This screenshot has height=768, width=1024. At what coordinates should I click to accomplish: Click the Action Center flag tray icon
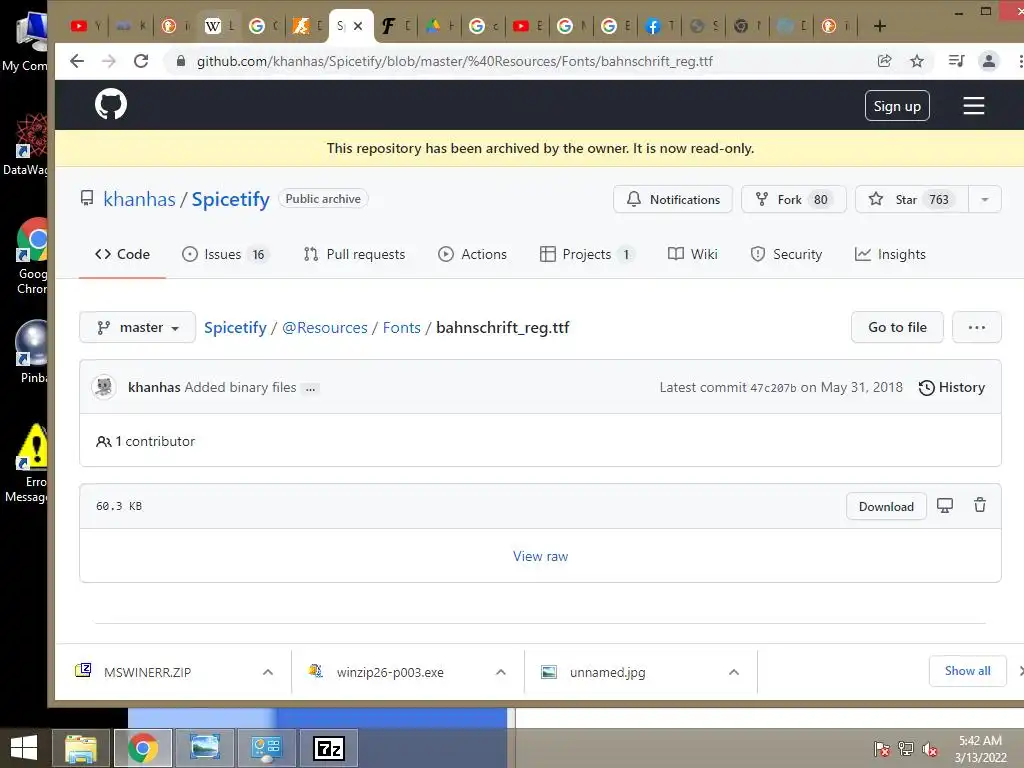pos(882,749)
